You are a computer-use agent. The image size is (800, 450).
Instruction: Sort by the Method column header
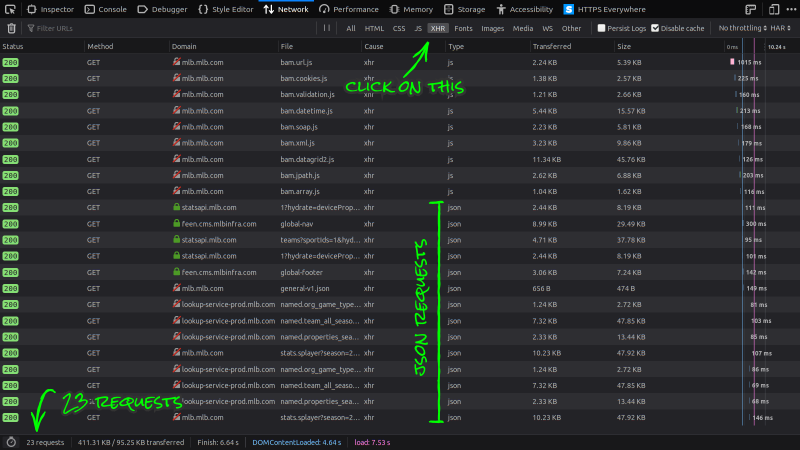pyautogui.click(x=127, y=46)
